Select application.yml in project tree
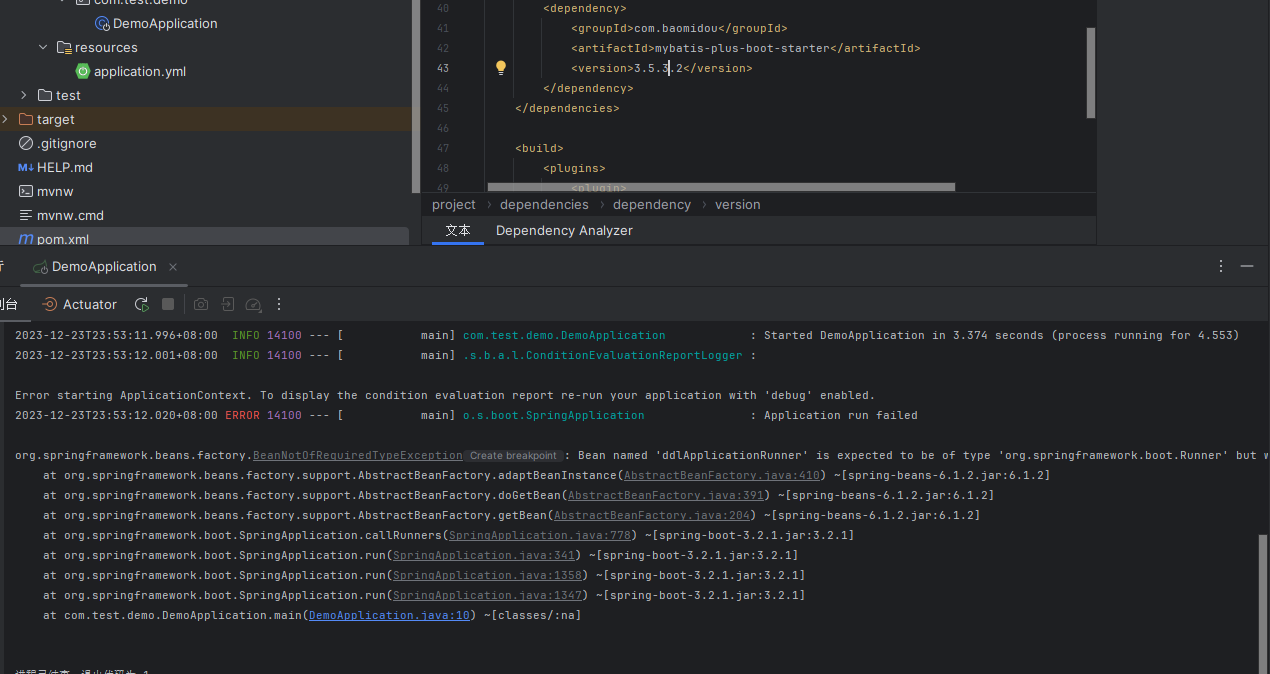The width and height of the screenshot is (1270, 674). (x=139, y=71)
